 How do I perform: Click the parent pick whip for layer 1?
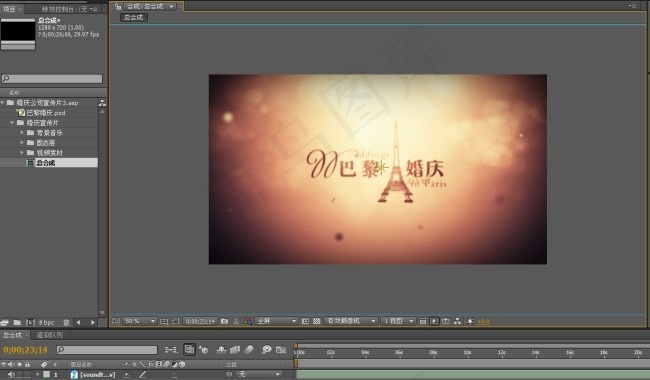click(229, 374)
